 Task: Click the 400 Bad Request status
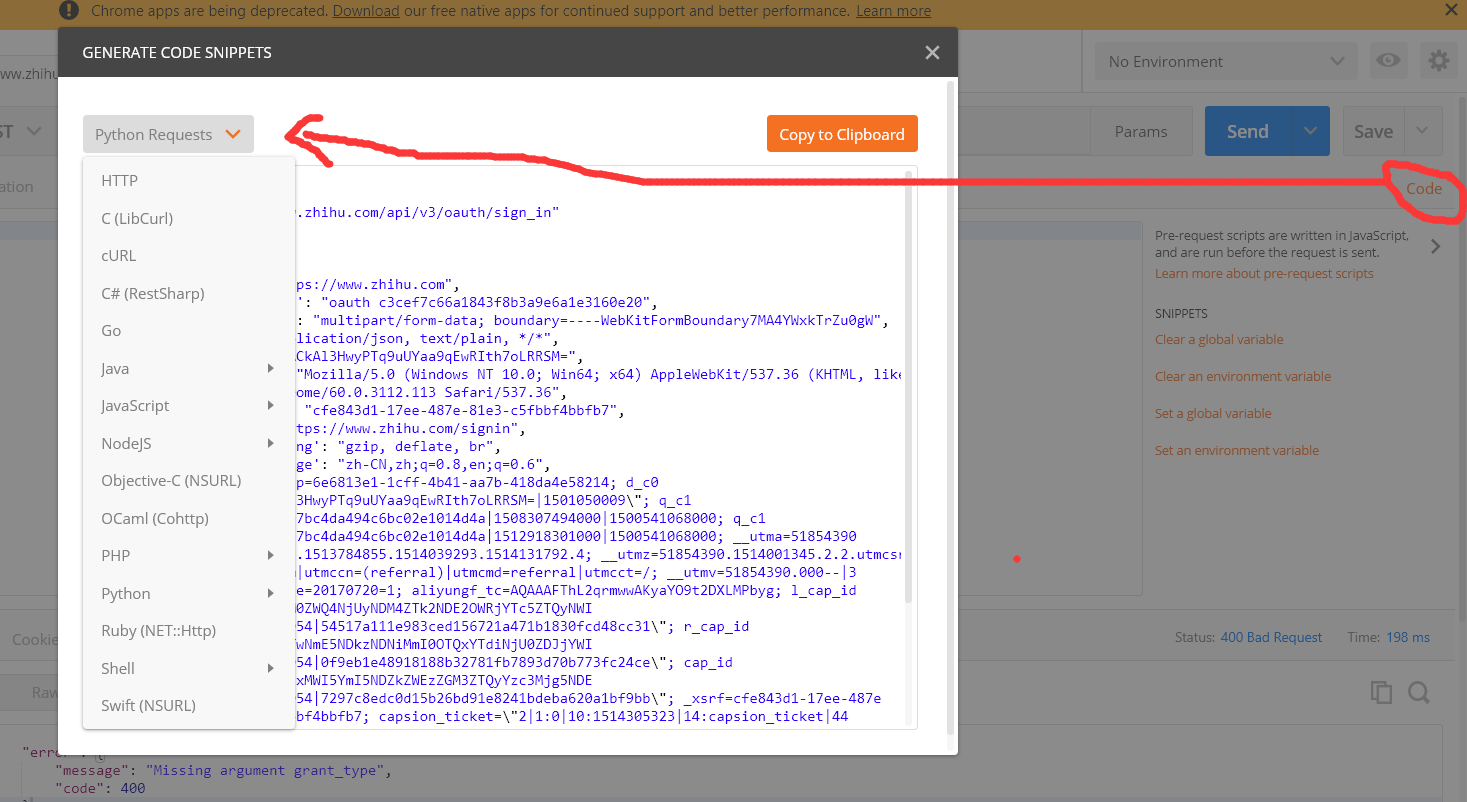[x=1271, y=638]
